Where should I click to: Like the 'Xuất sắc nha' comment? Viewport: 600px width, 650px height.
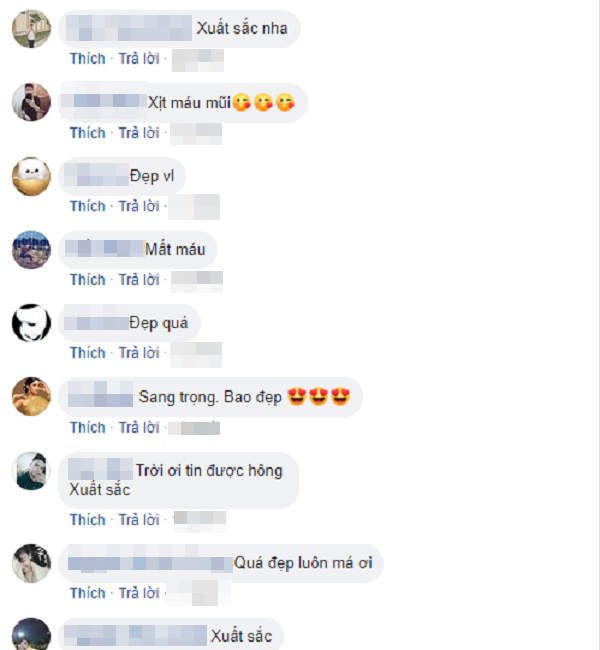[x=87, y=58]
